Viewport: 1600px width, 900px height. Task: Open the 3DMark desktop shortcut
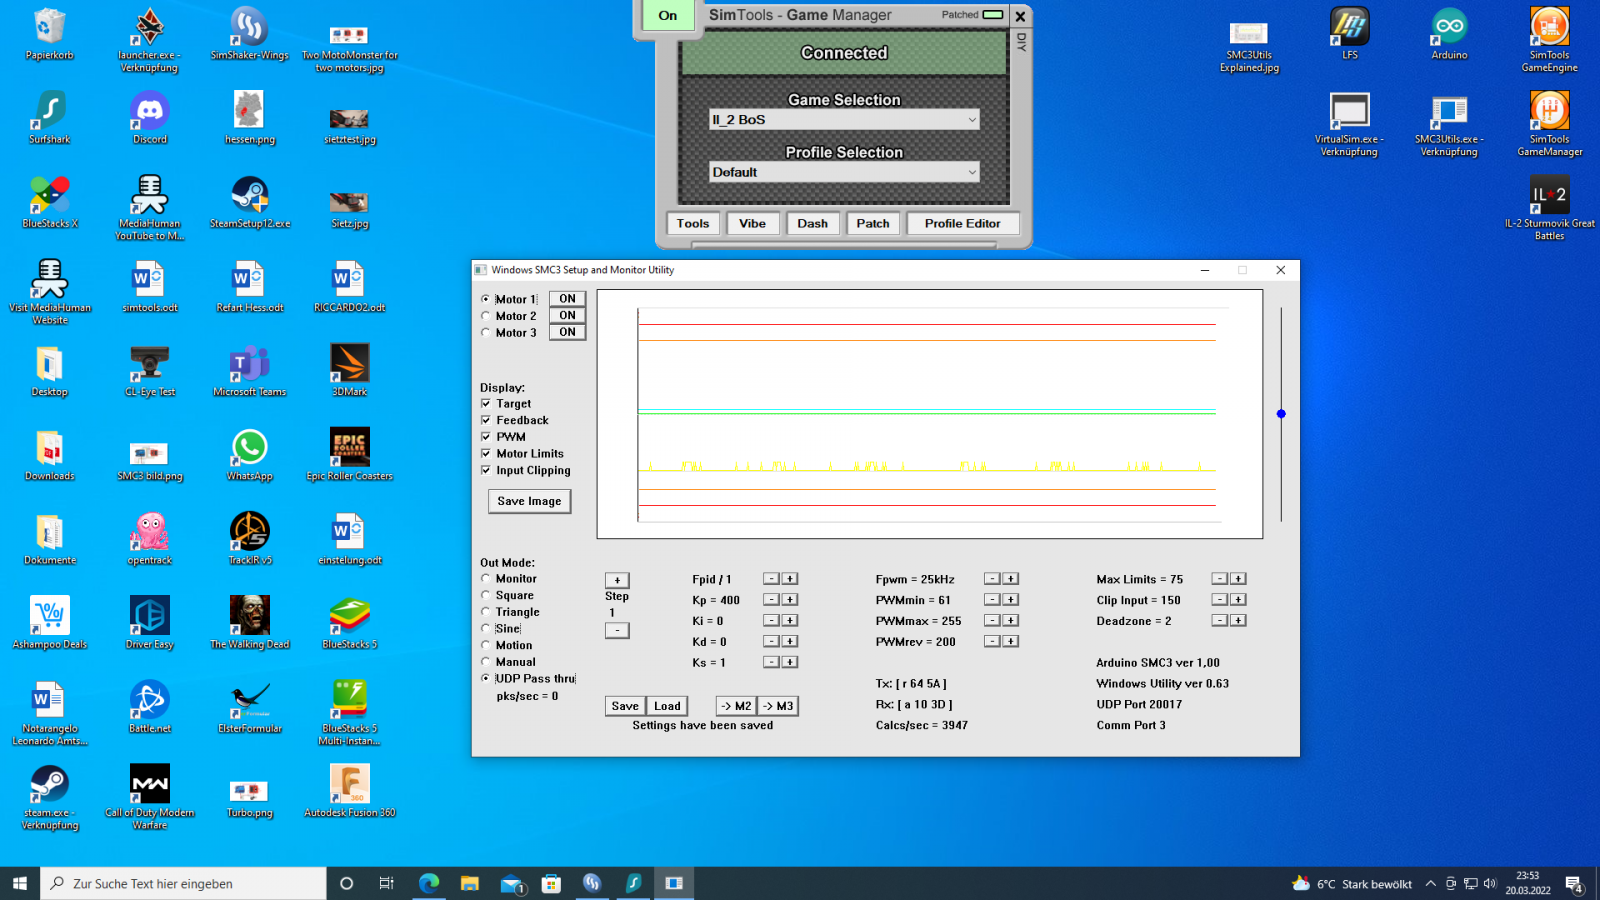(x=350, y=370)
